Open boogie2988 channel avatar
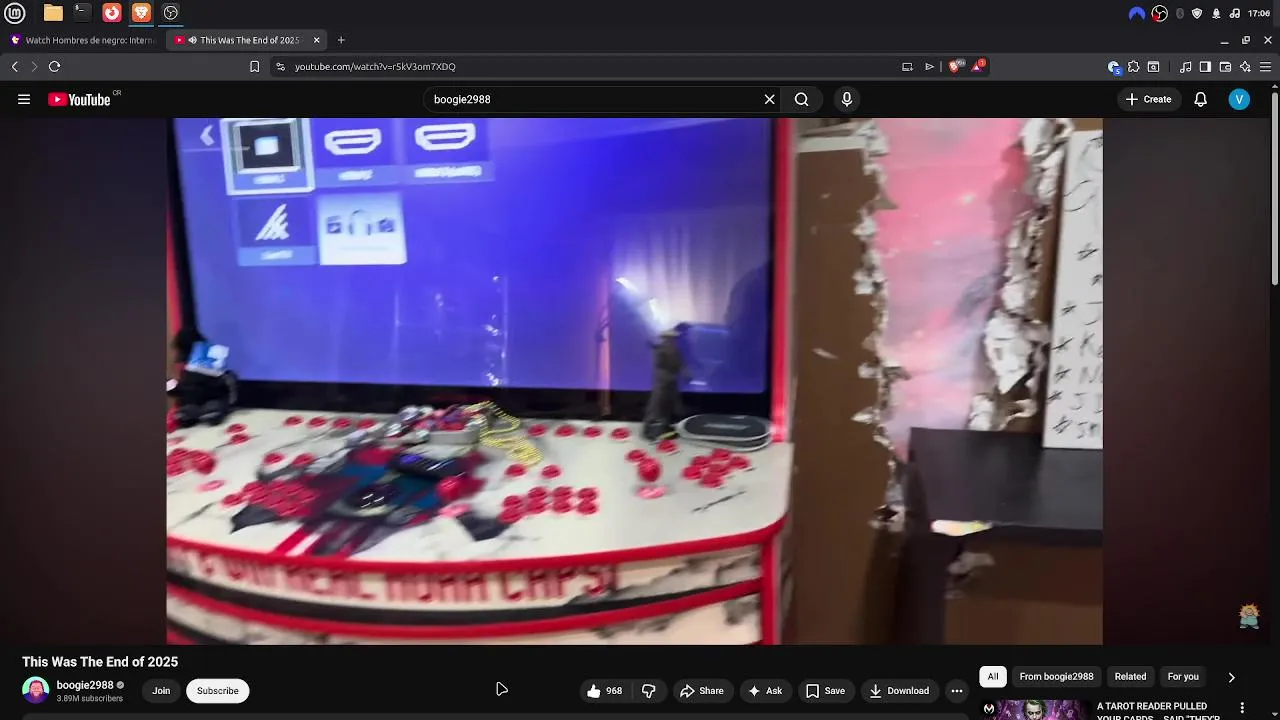 click(x=36, y=691)
